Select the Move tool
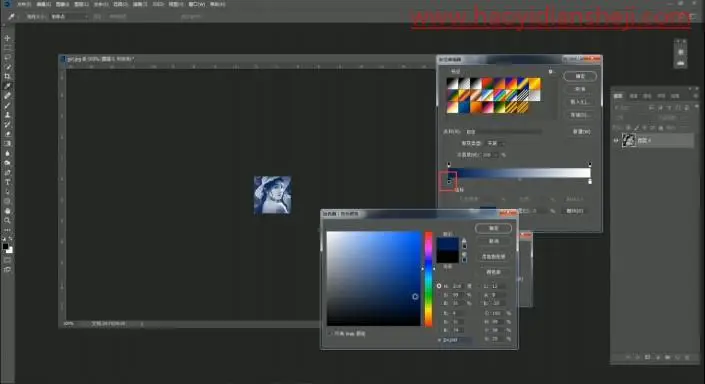705x384 pixels. (x=7, y=38)
